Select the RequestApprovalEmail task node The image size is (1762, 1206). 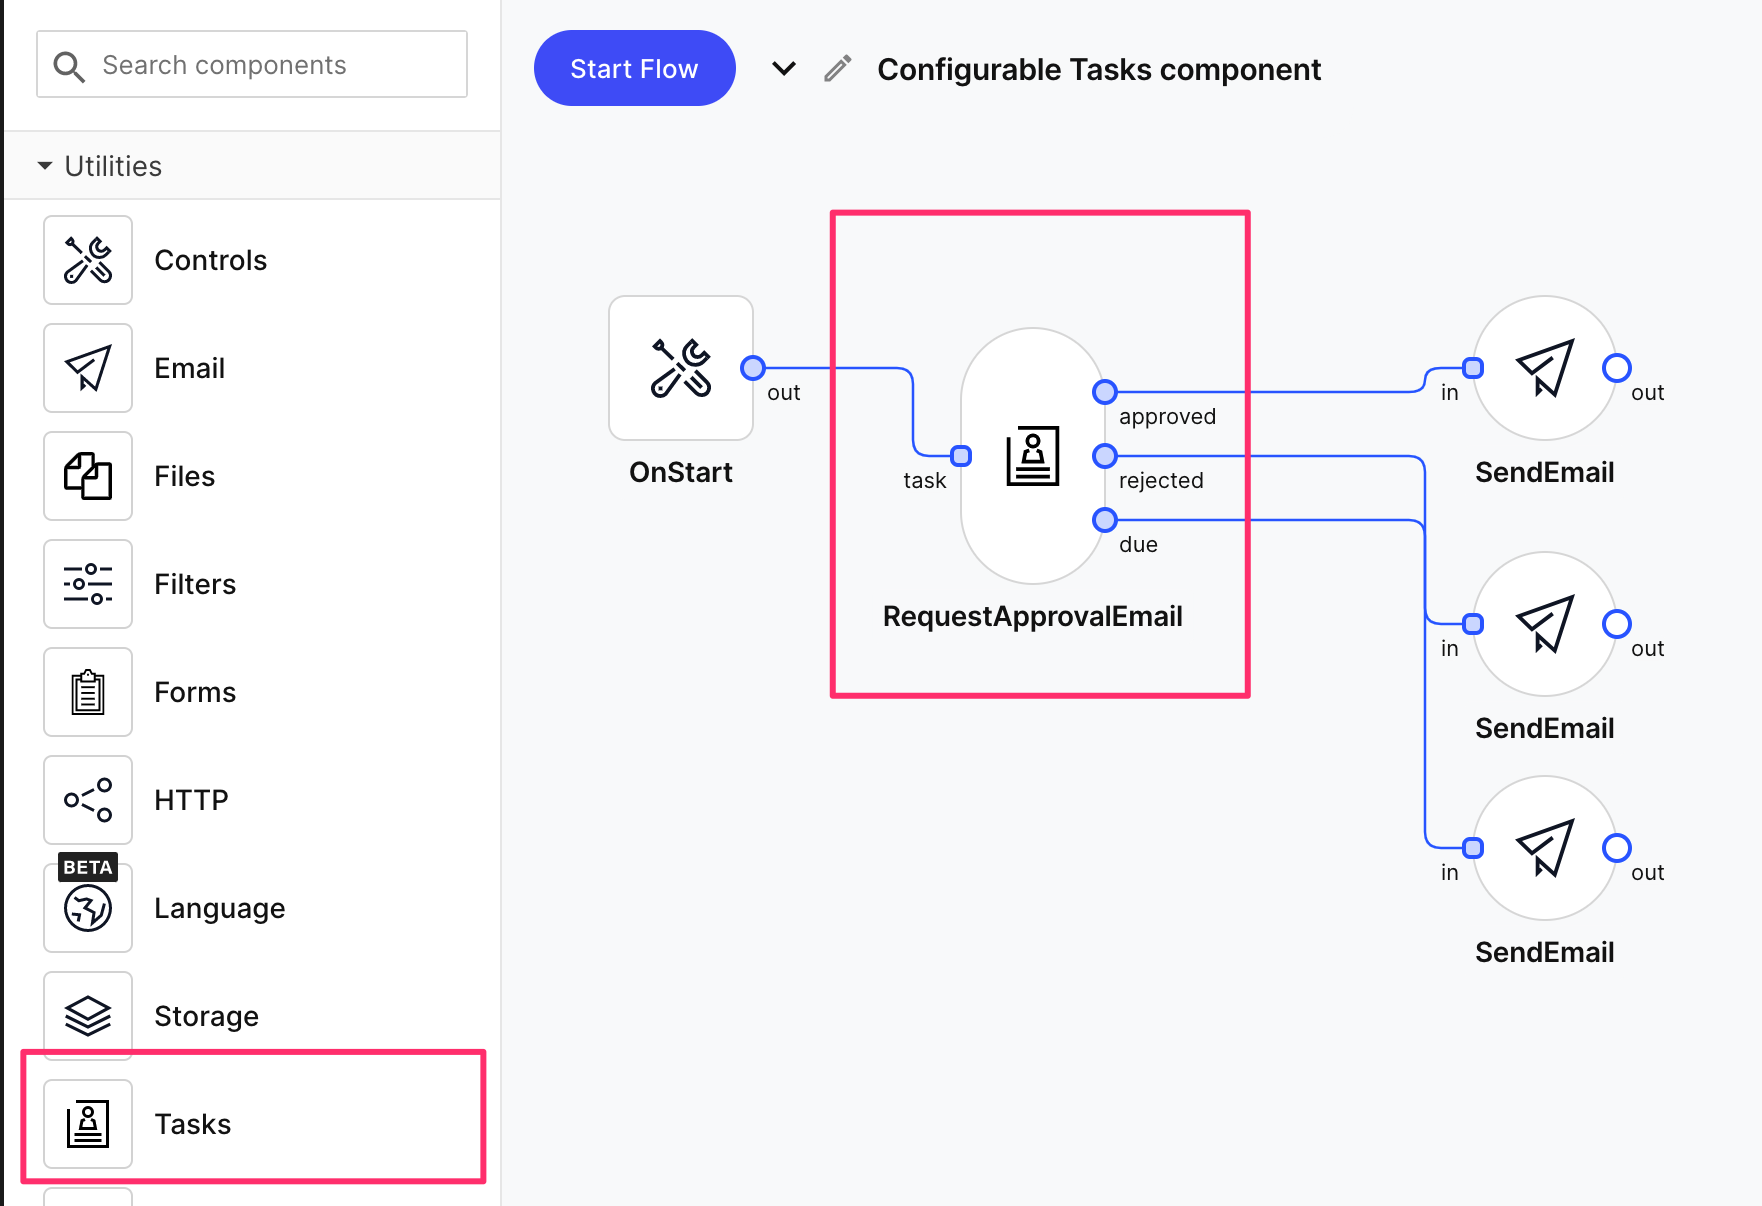point(1032,456)
